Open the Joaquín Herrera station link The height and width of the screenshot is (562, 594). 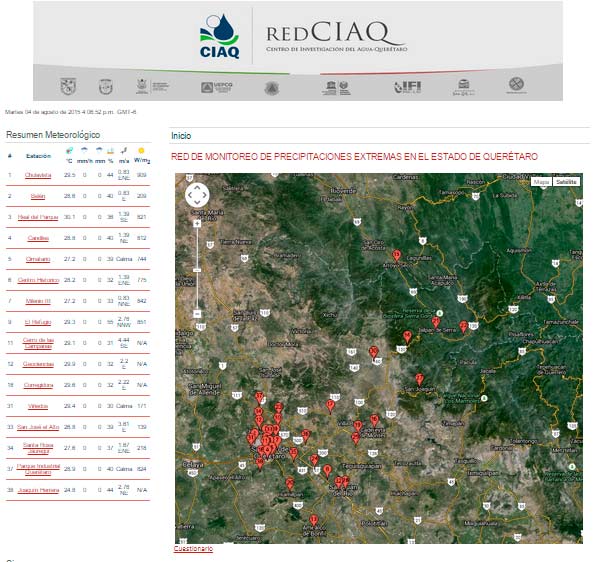tap(38, 490)
